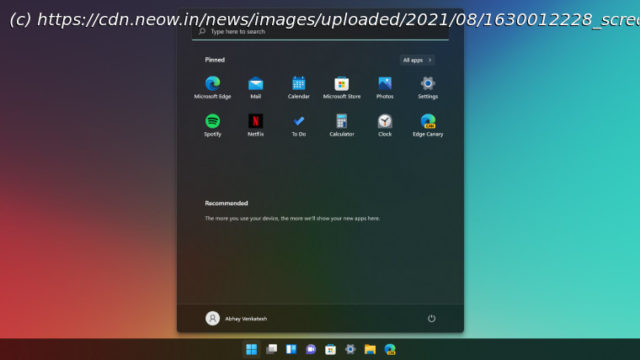Open the power options button
The height and width of the screenshot is (360, 640).
click(431, 318)
